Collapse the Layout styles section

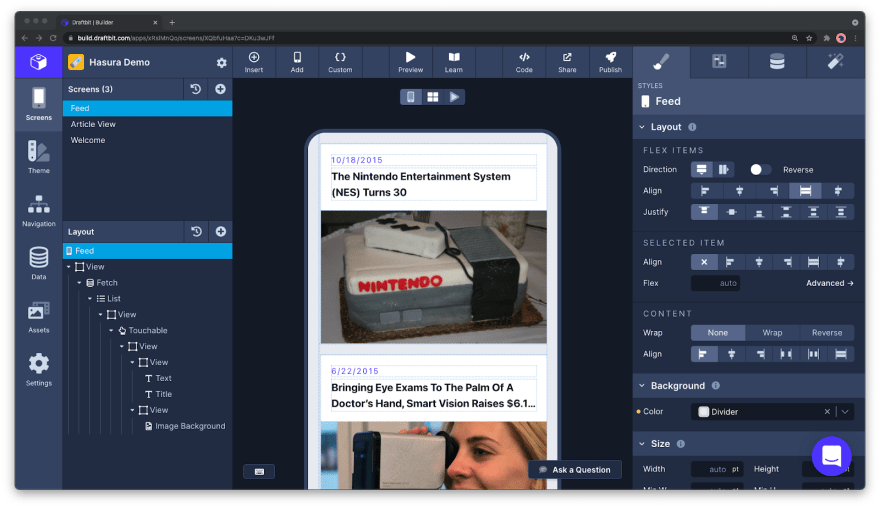pos(642,127)
